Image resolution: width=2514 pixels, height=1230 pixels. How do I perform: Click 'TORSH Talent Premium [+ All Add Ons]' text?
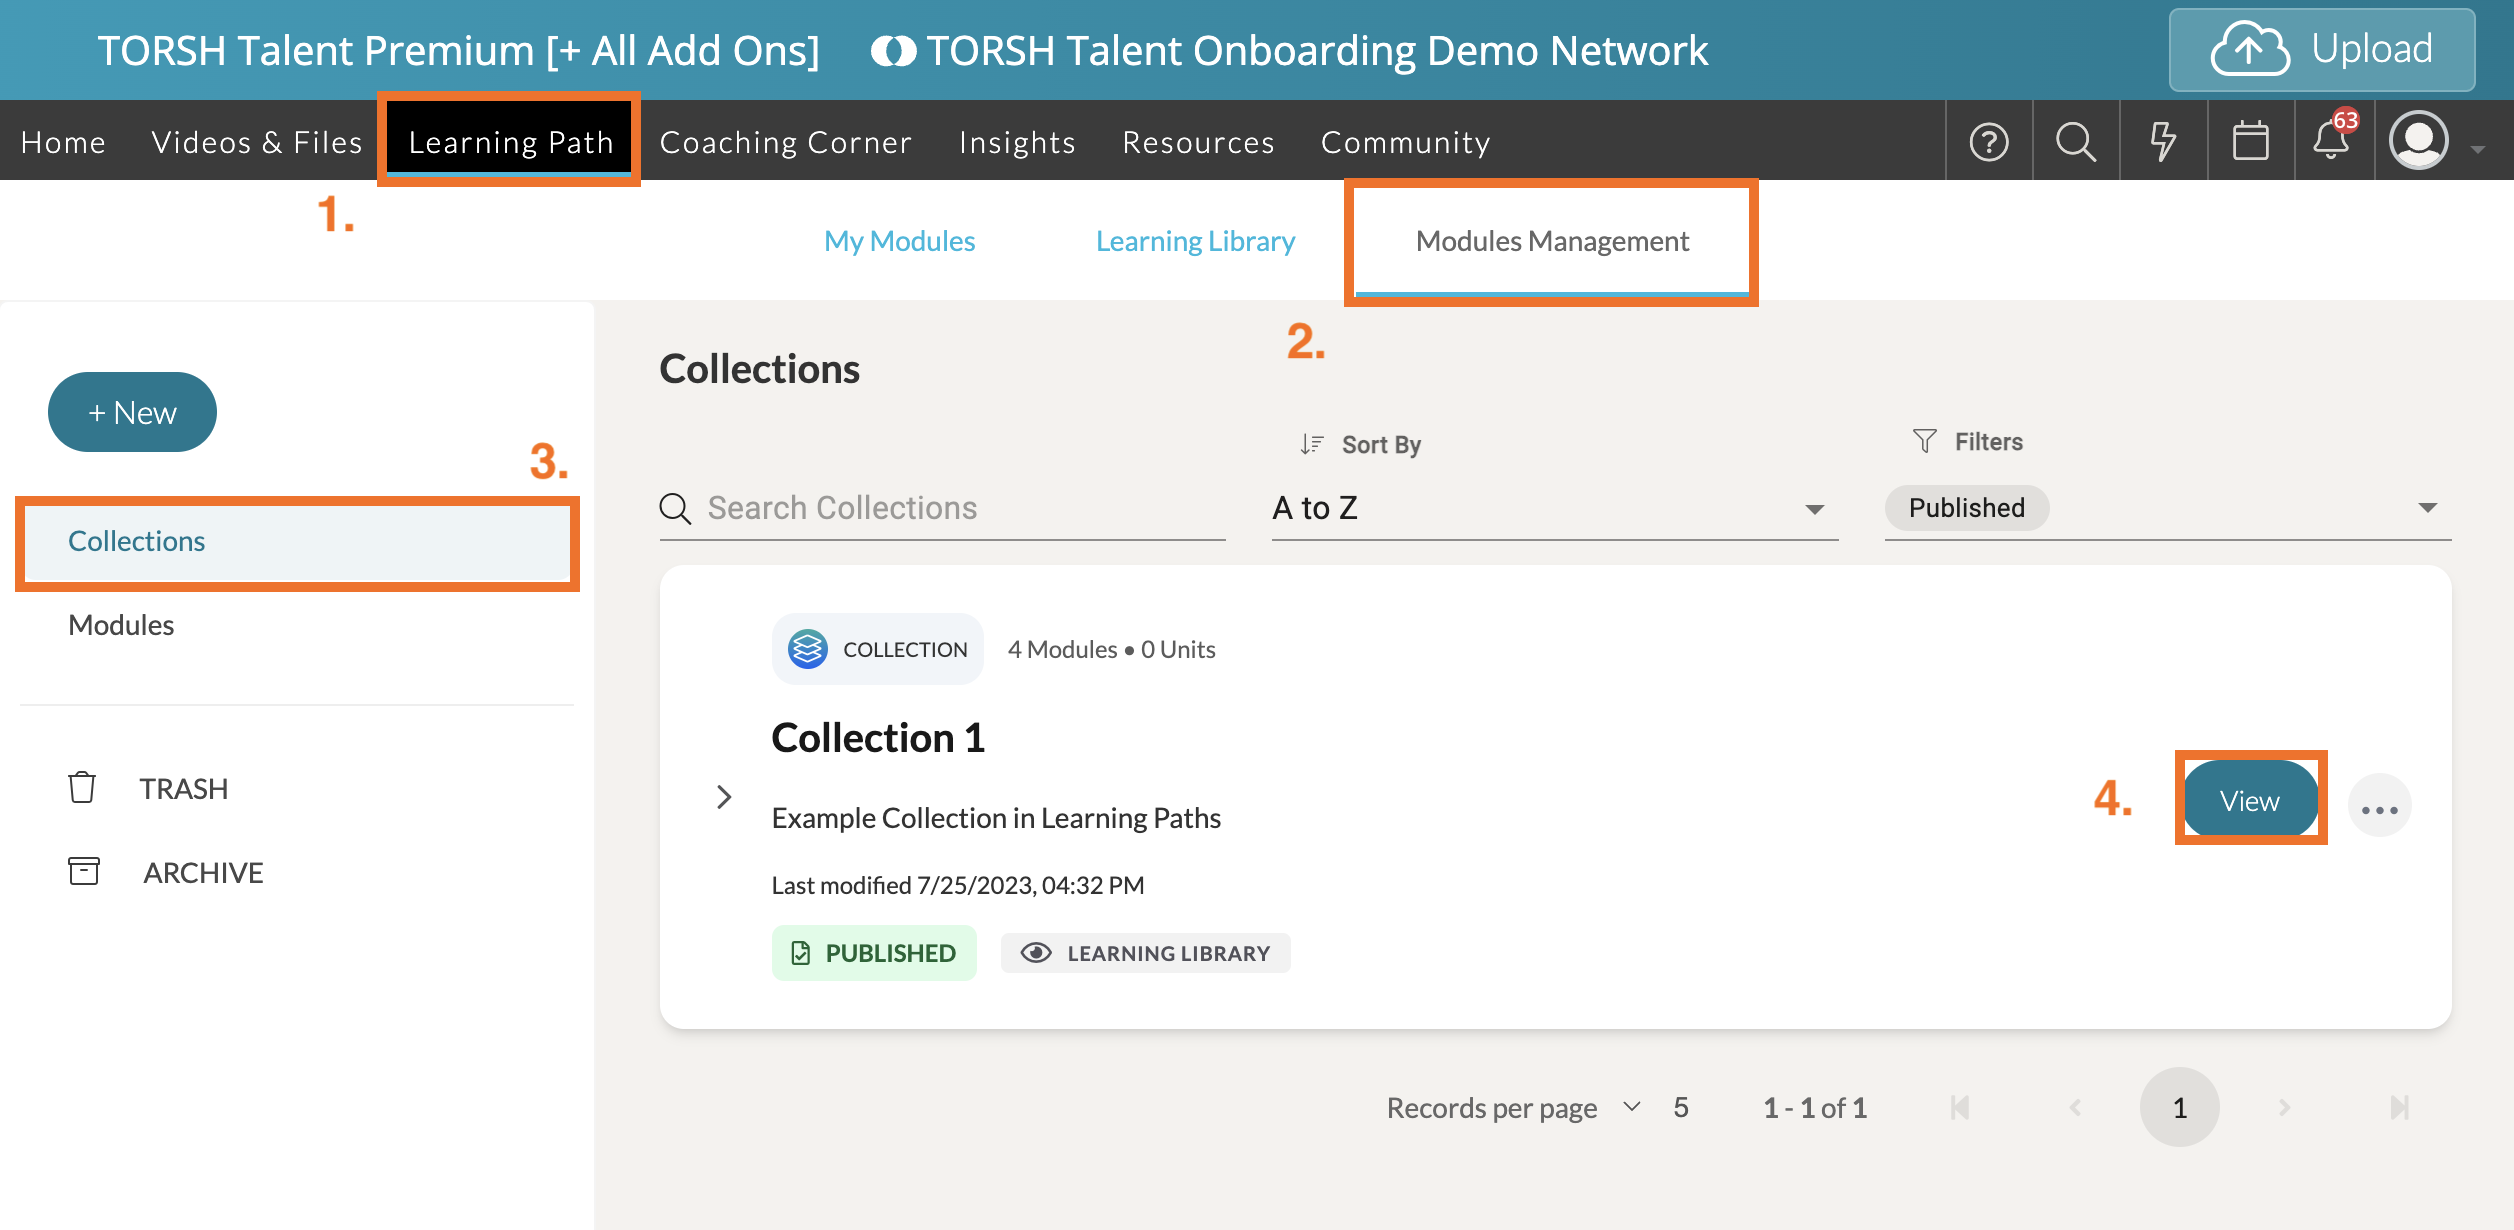tap(458, 51)
